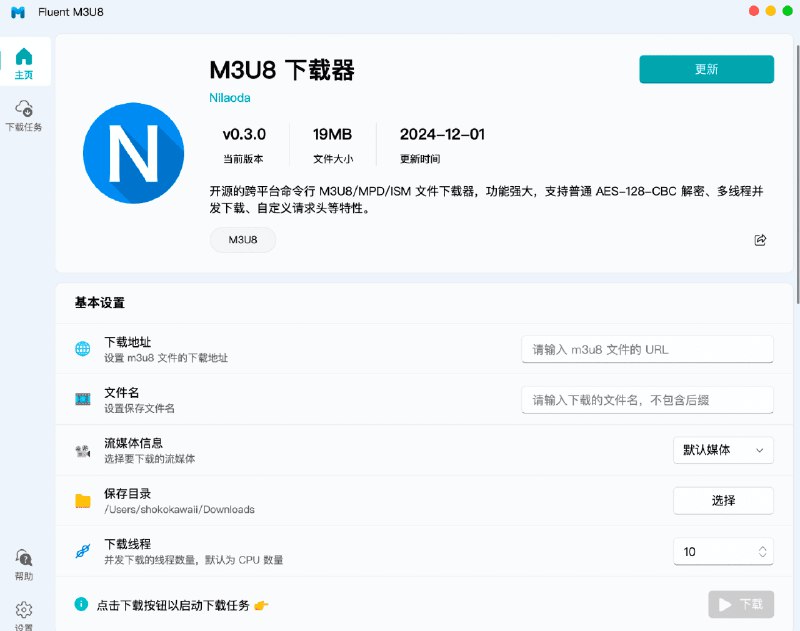Switch to the 主页 (Home) tab
Viewport: 800px width, 631px height.
point(24,64)
